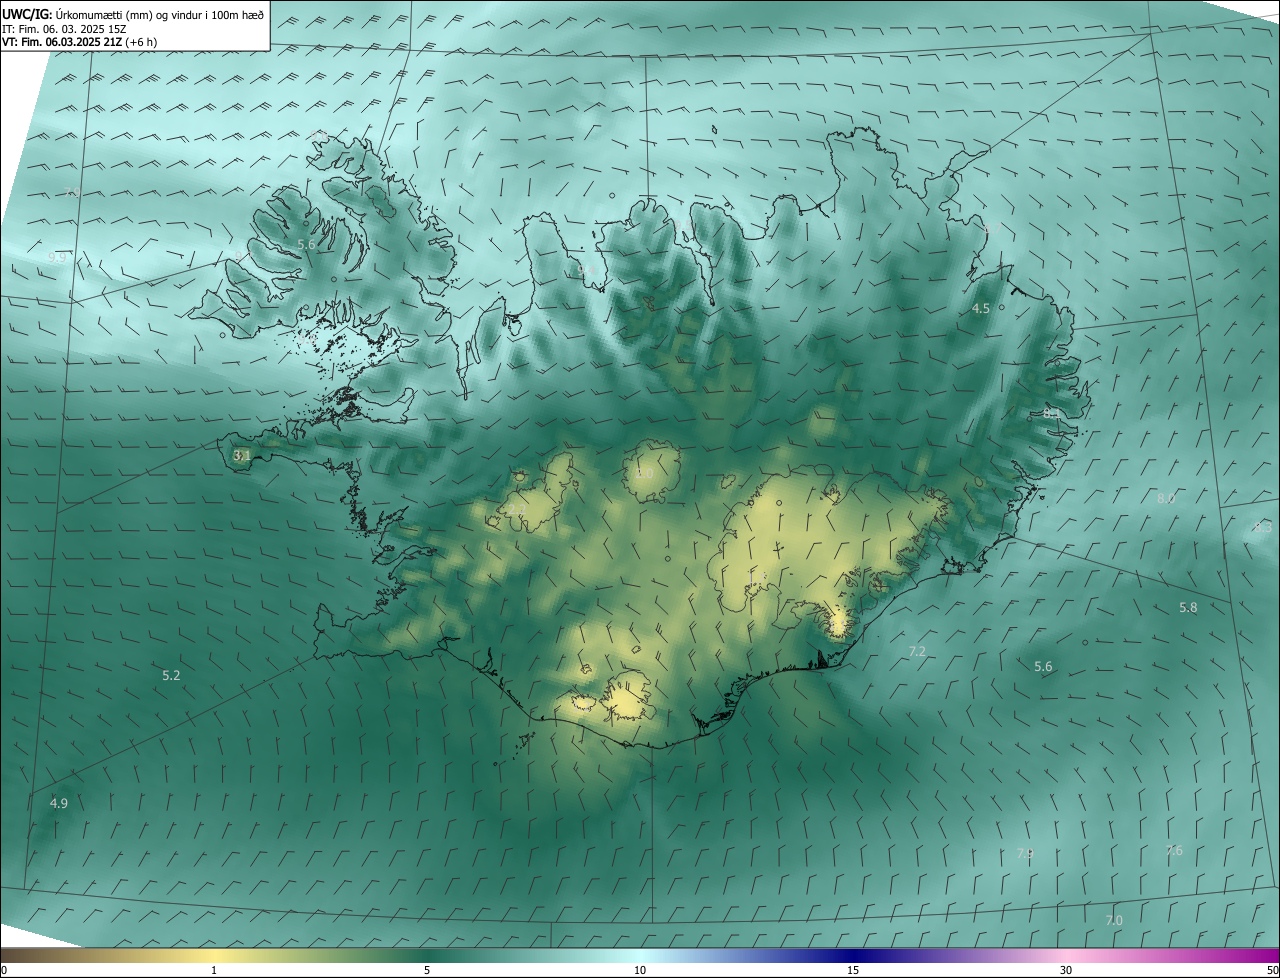
Task: Click the 9.9 value label on the map
Action: click(57, 258)
